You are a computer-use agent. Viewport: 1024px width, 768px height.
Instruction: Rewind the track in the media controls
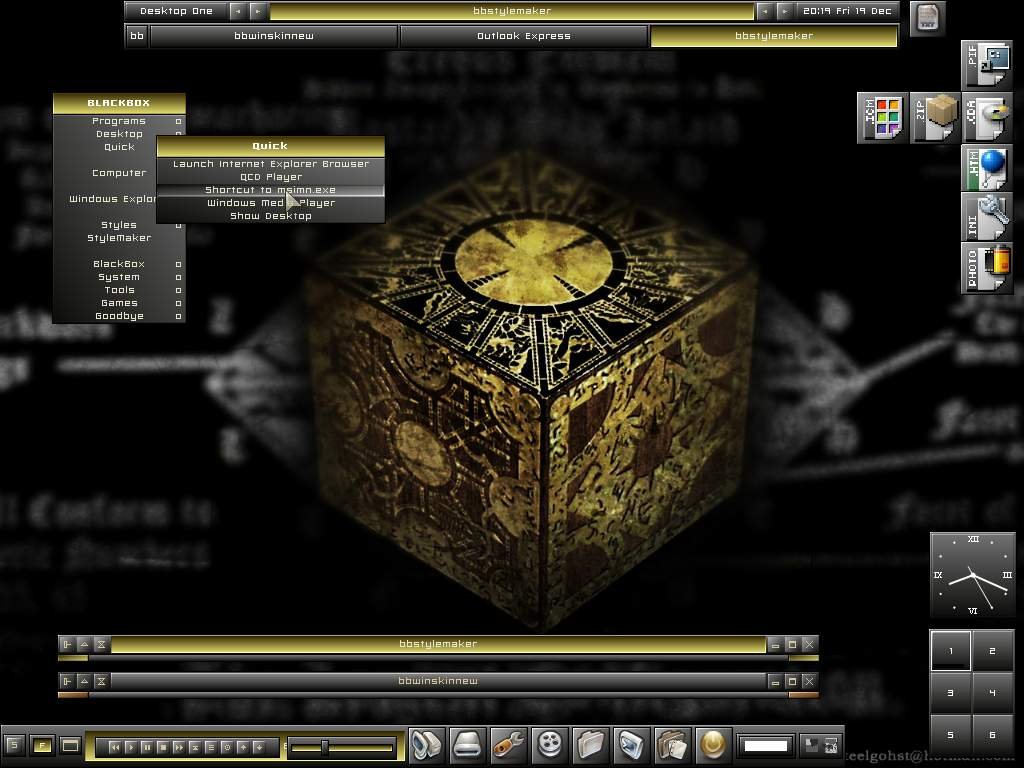114,747
